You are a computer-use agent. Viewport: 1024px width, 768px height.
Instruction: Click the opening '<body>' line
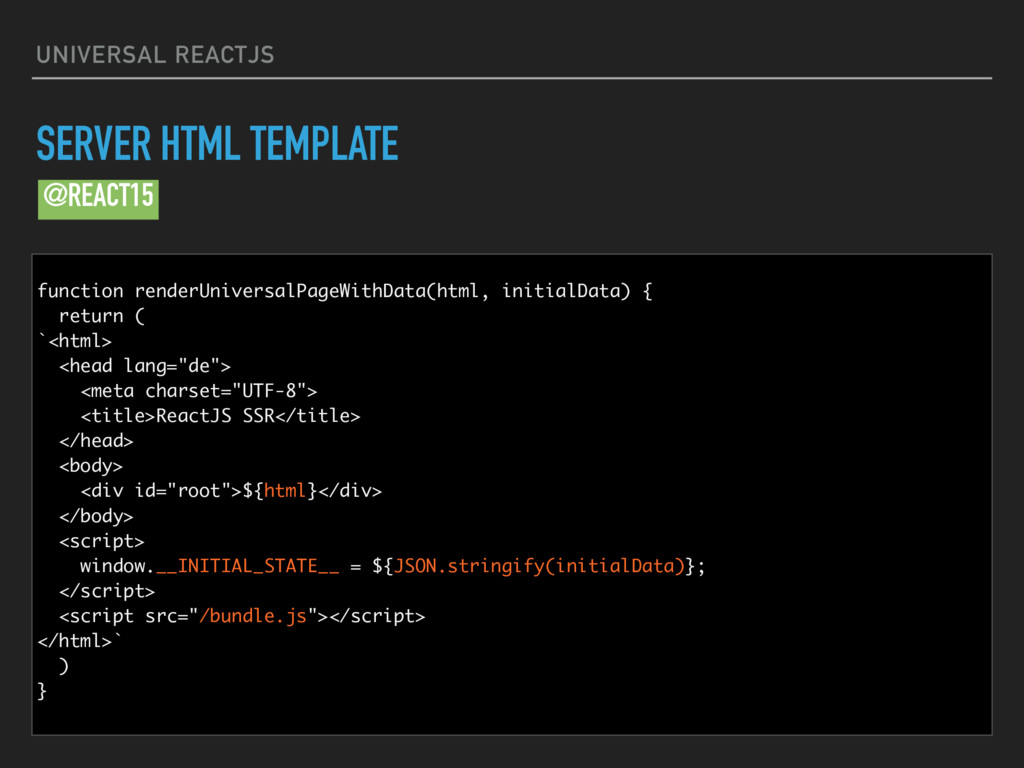(91, 466)
